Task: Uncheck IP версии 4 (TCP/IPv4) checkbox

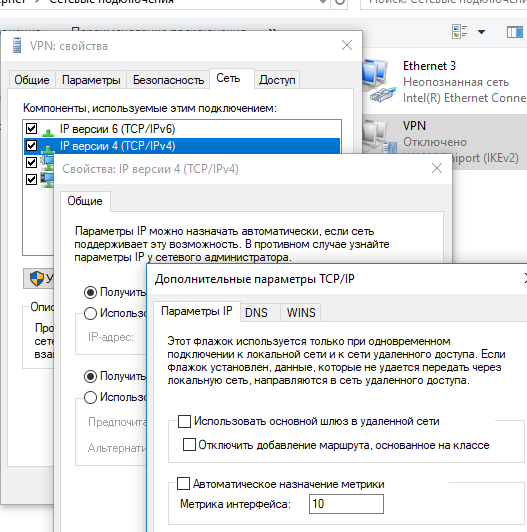Action: (x=31, y=146)
